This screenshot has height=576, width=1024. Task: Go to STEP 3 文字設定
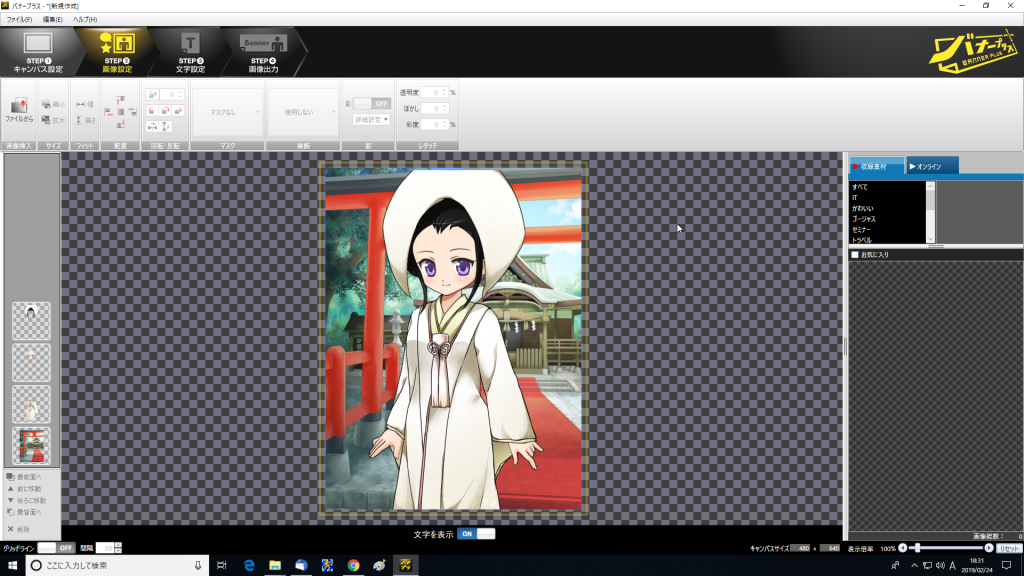191,52
